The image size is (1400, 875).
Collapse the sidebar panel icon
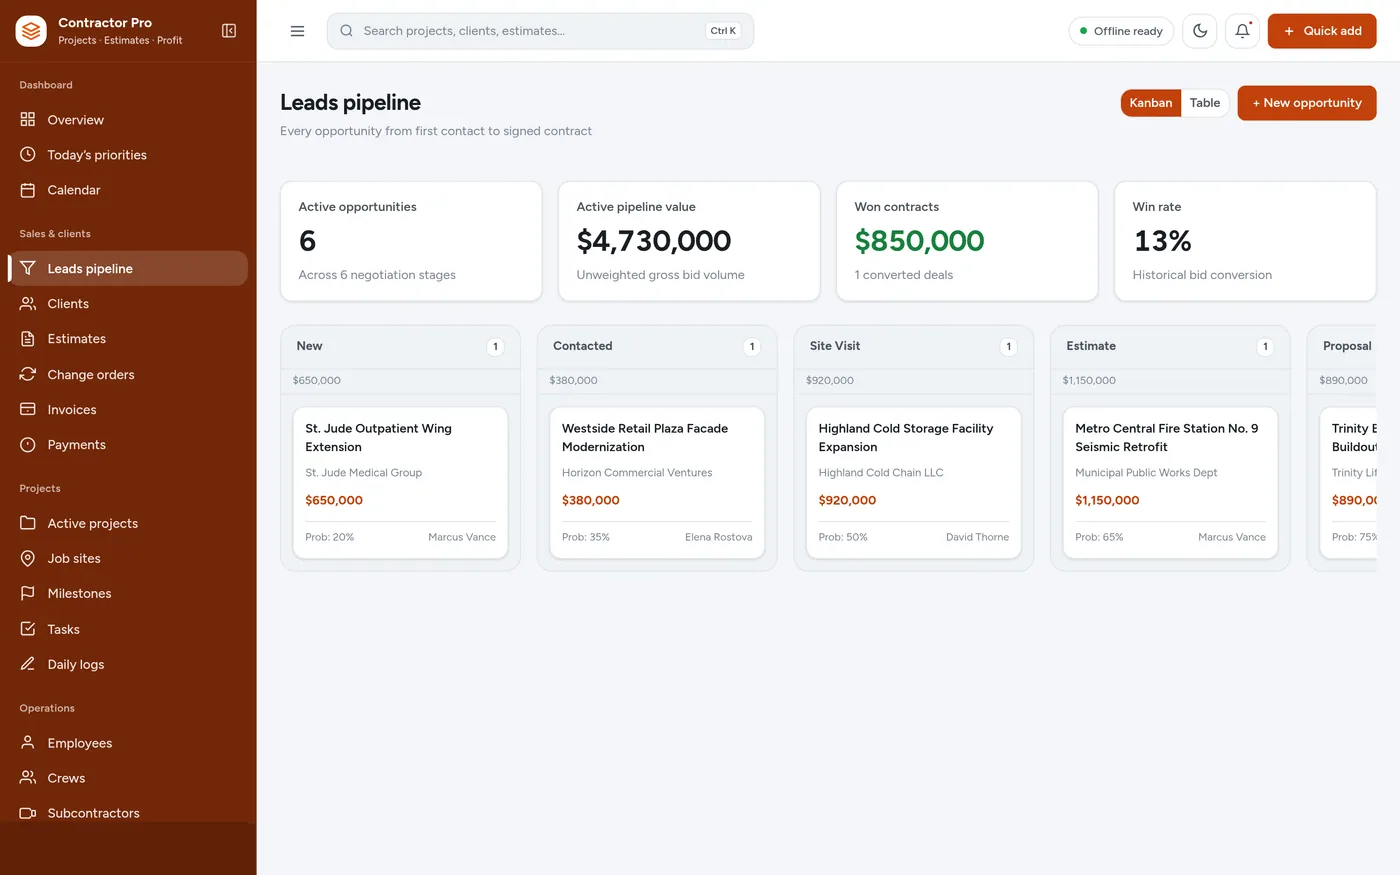click(229, 31)
